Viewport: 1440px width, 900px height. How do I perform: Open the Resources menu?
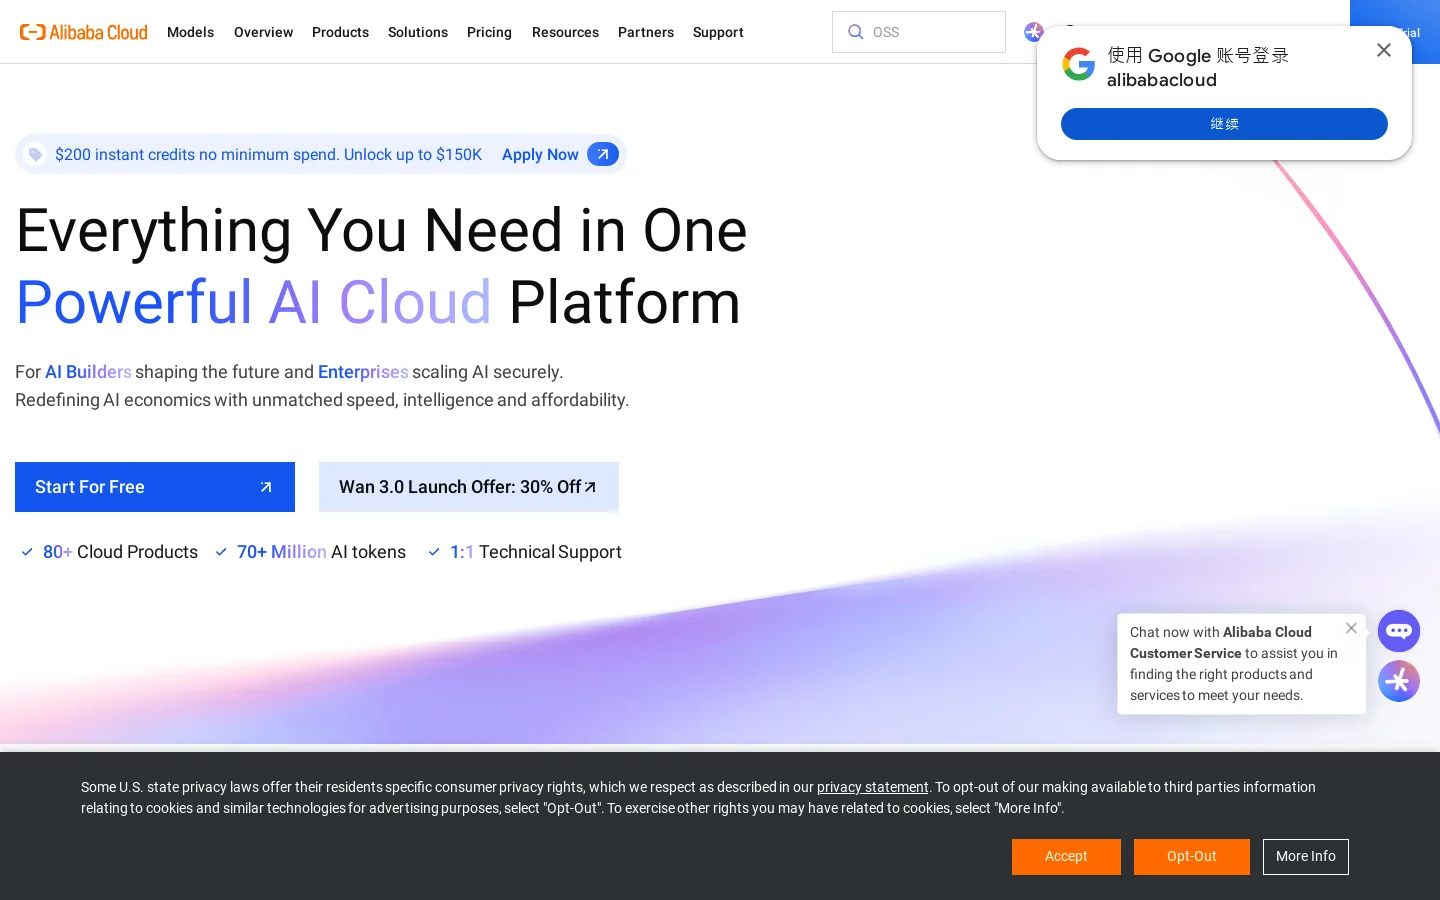click(x=565, y=32)
